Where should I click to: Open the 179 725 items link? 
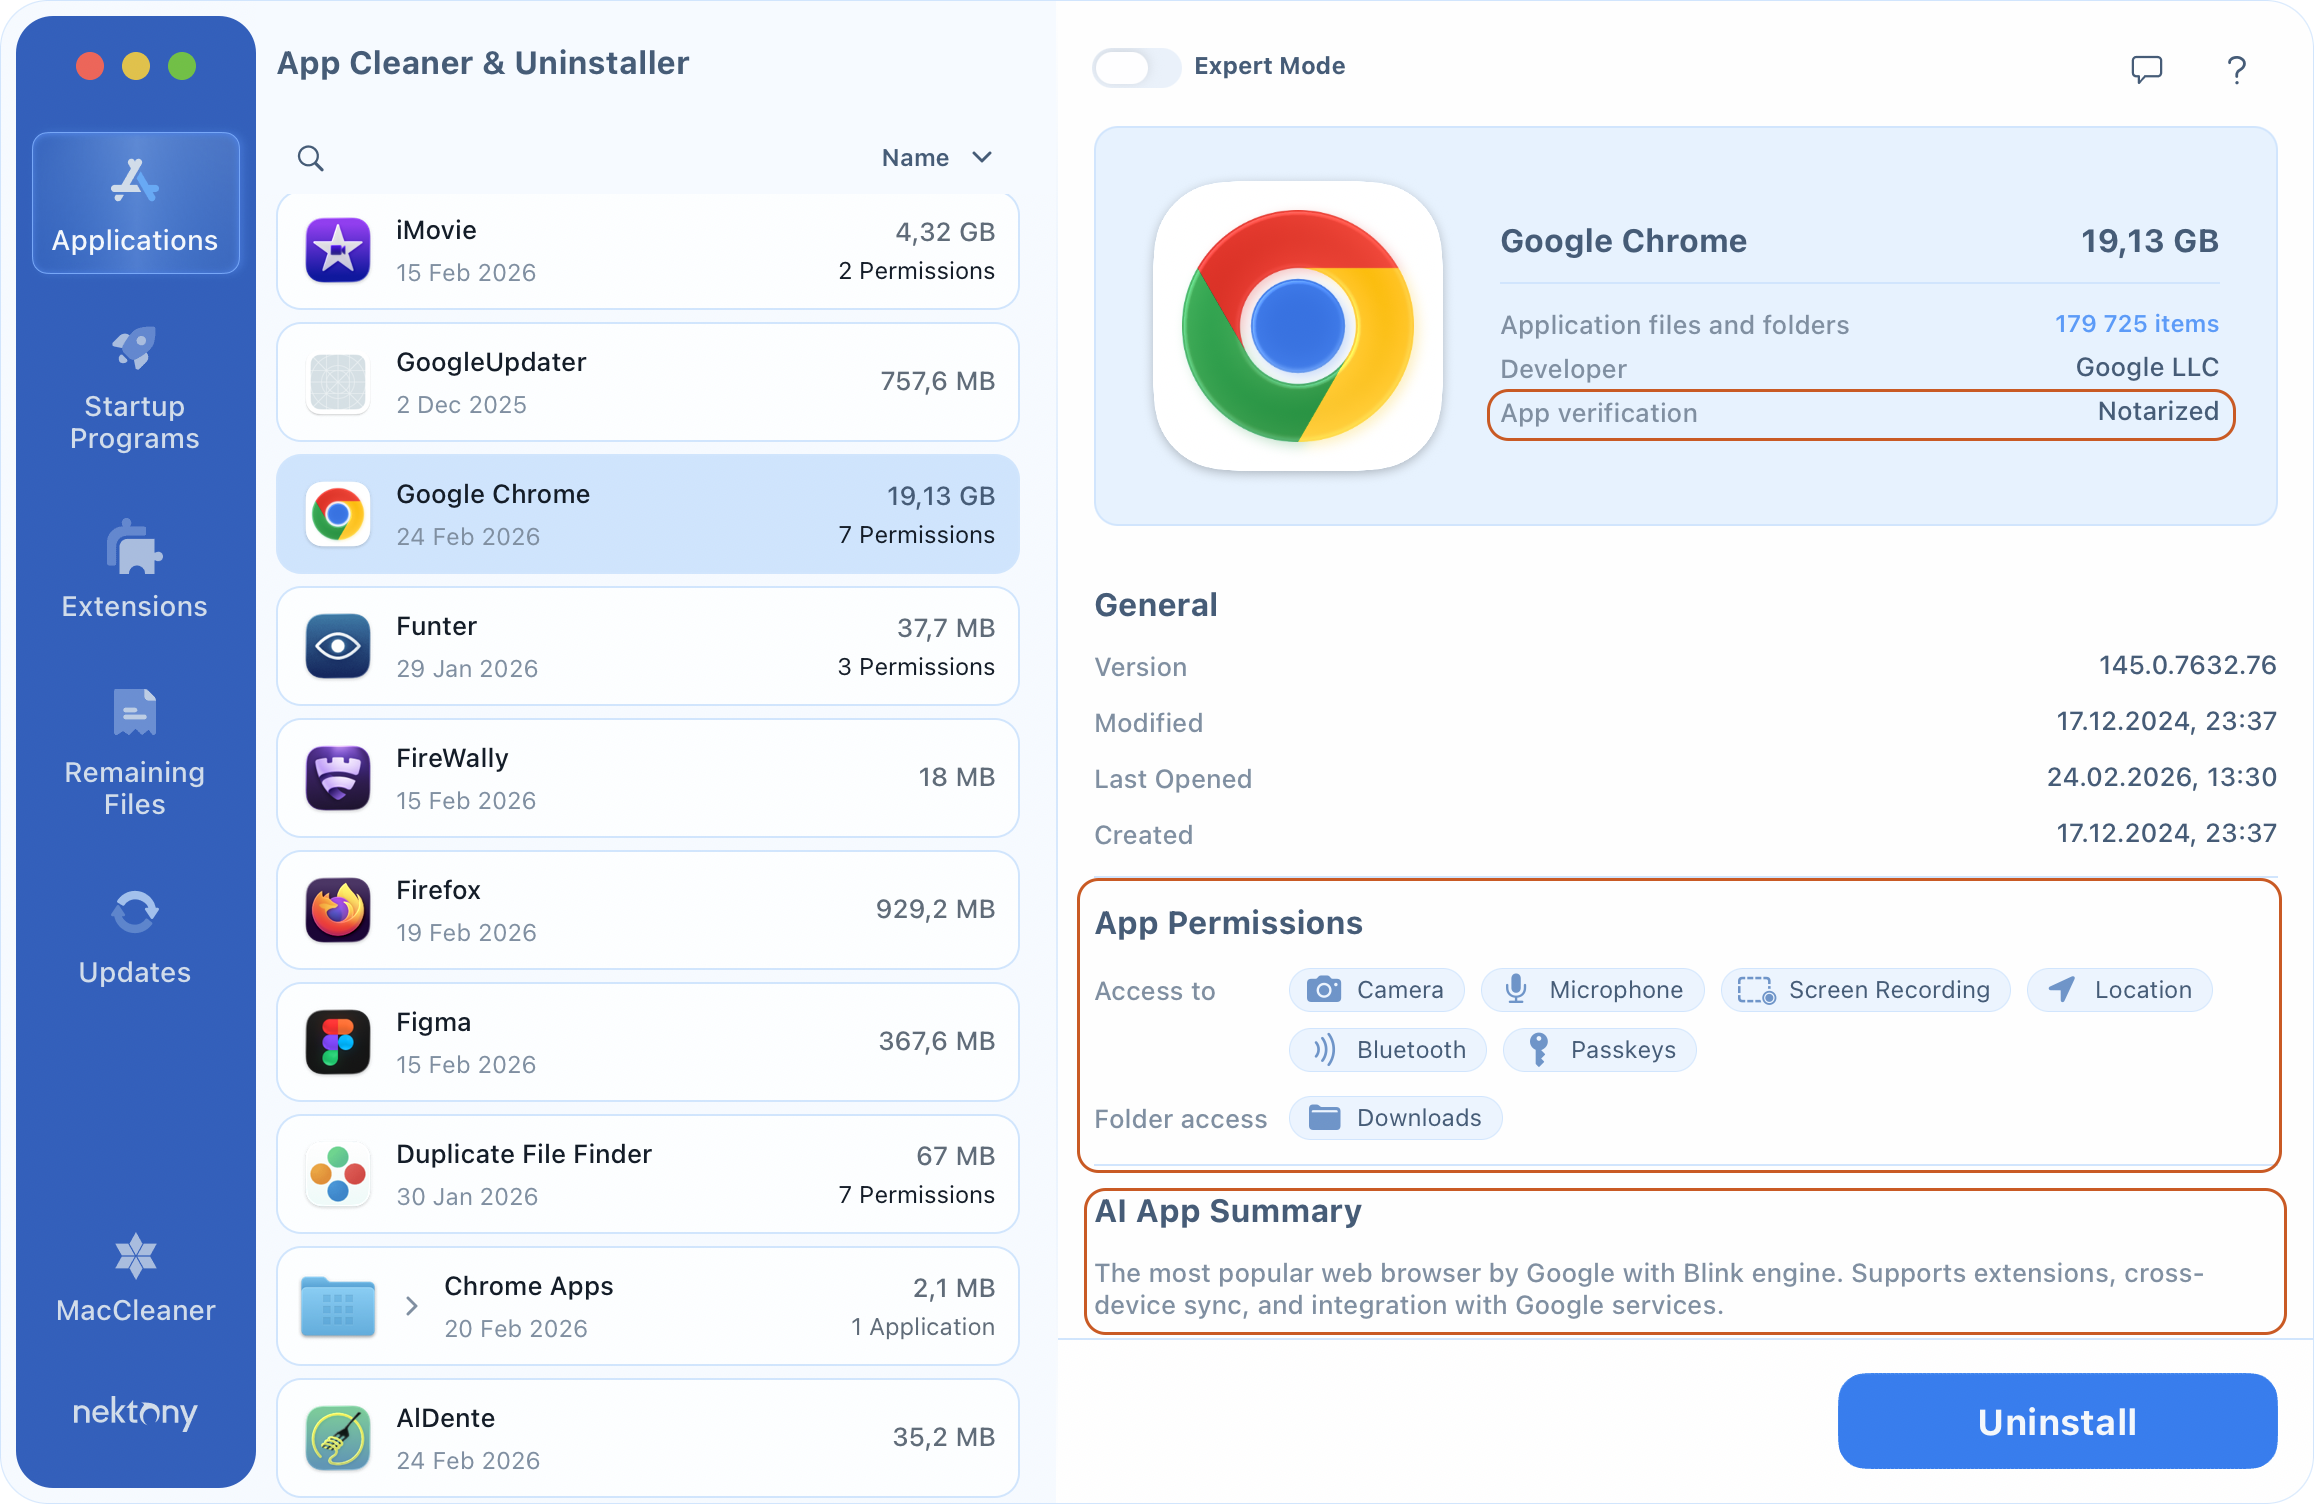tap(2136, 324)
